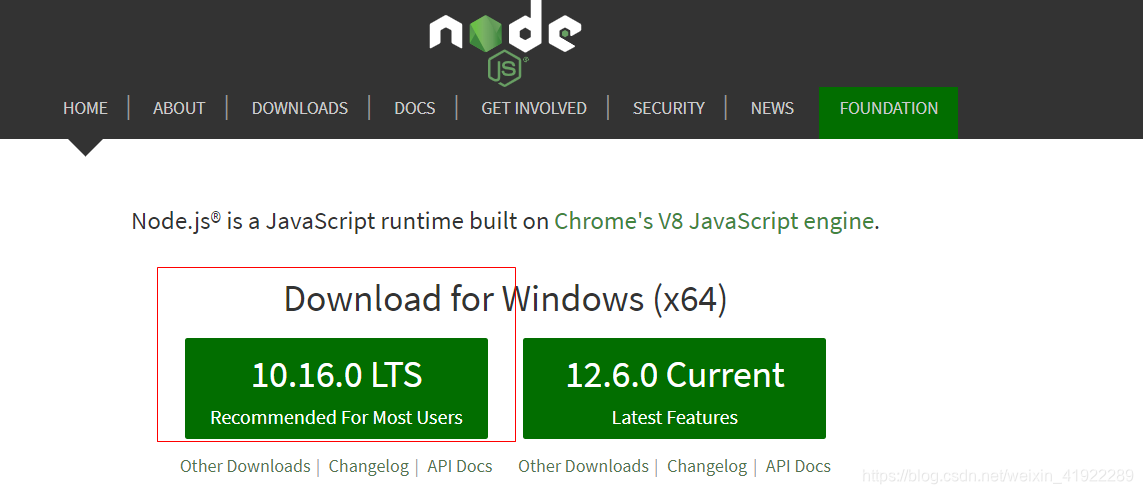Open the DOCS section
1143x494 pixels.
click(x=415, y=109)
